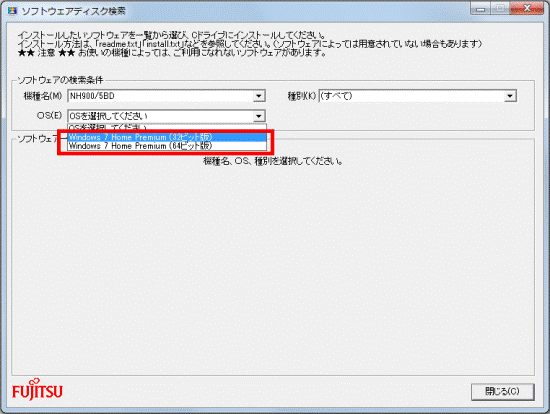Click the 種別(K) label
550x414 pixels.
302,96
